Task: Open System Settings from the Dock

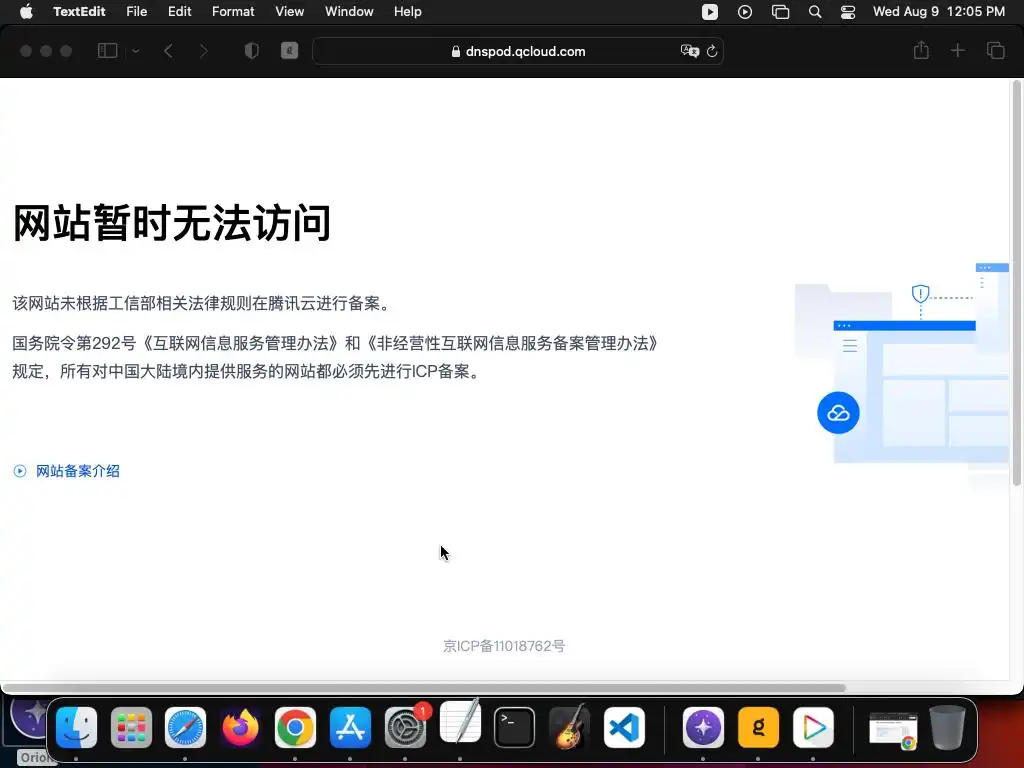Action: (x=405, y=728)
